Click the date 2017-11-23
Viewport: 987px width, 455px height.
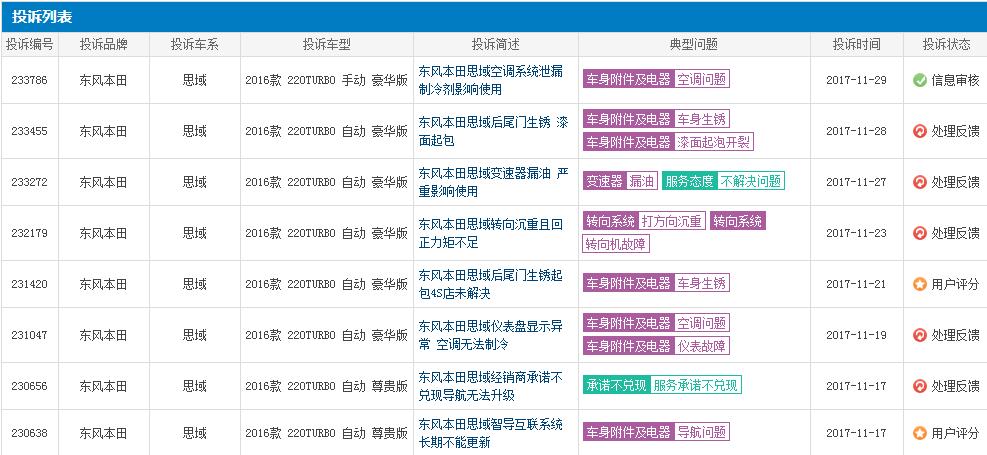coord(856,233)
